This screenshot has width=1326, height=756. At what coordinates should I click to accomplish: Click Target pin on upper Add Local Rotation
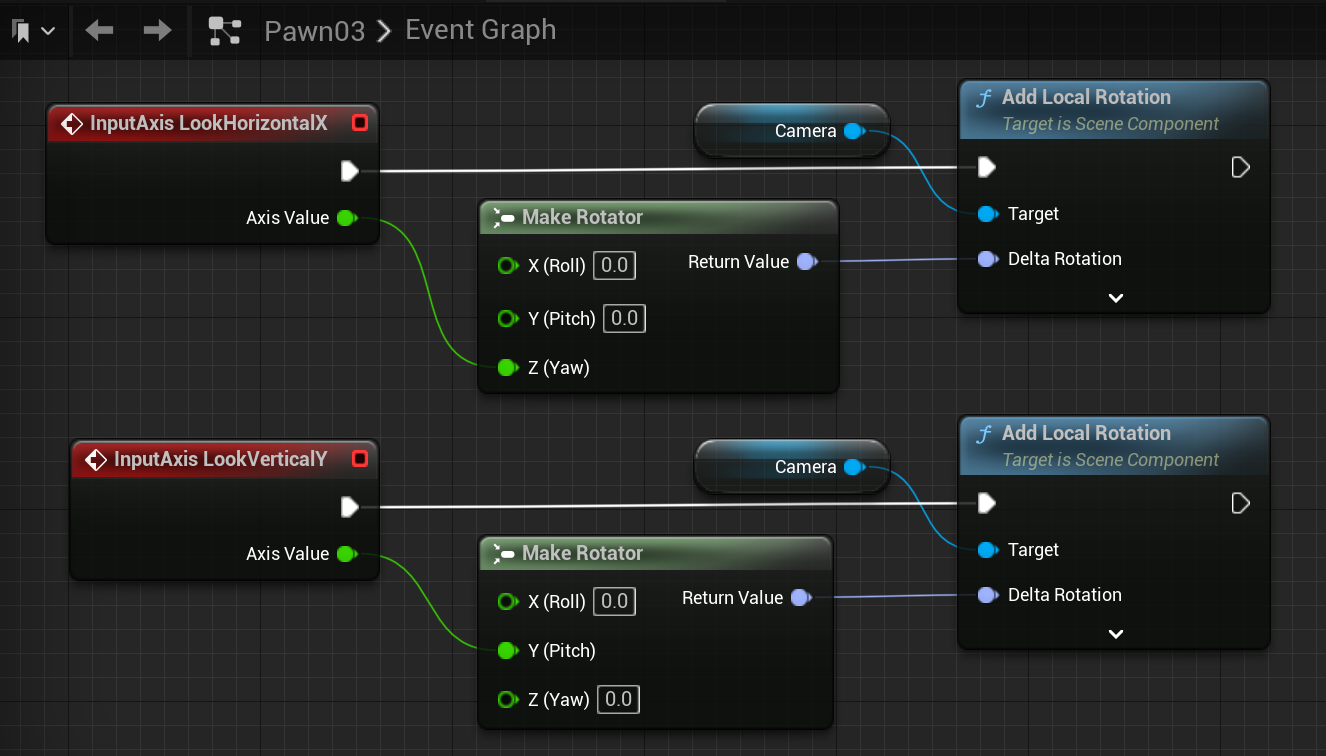(986, 214)
